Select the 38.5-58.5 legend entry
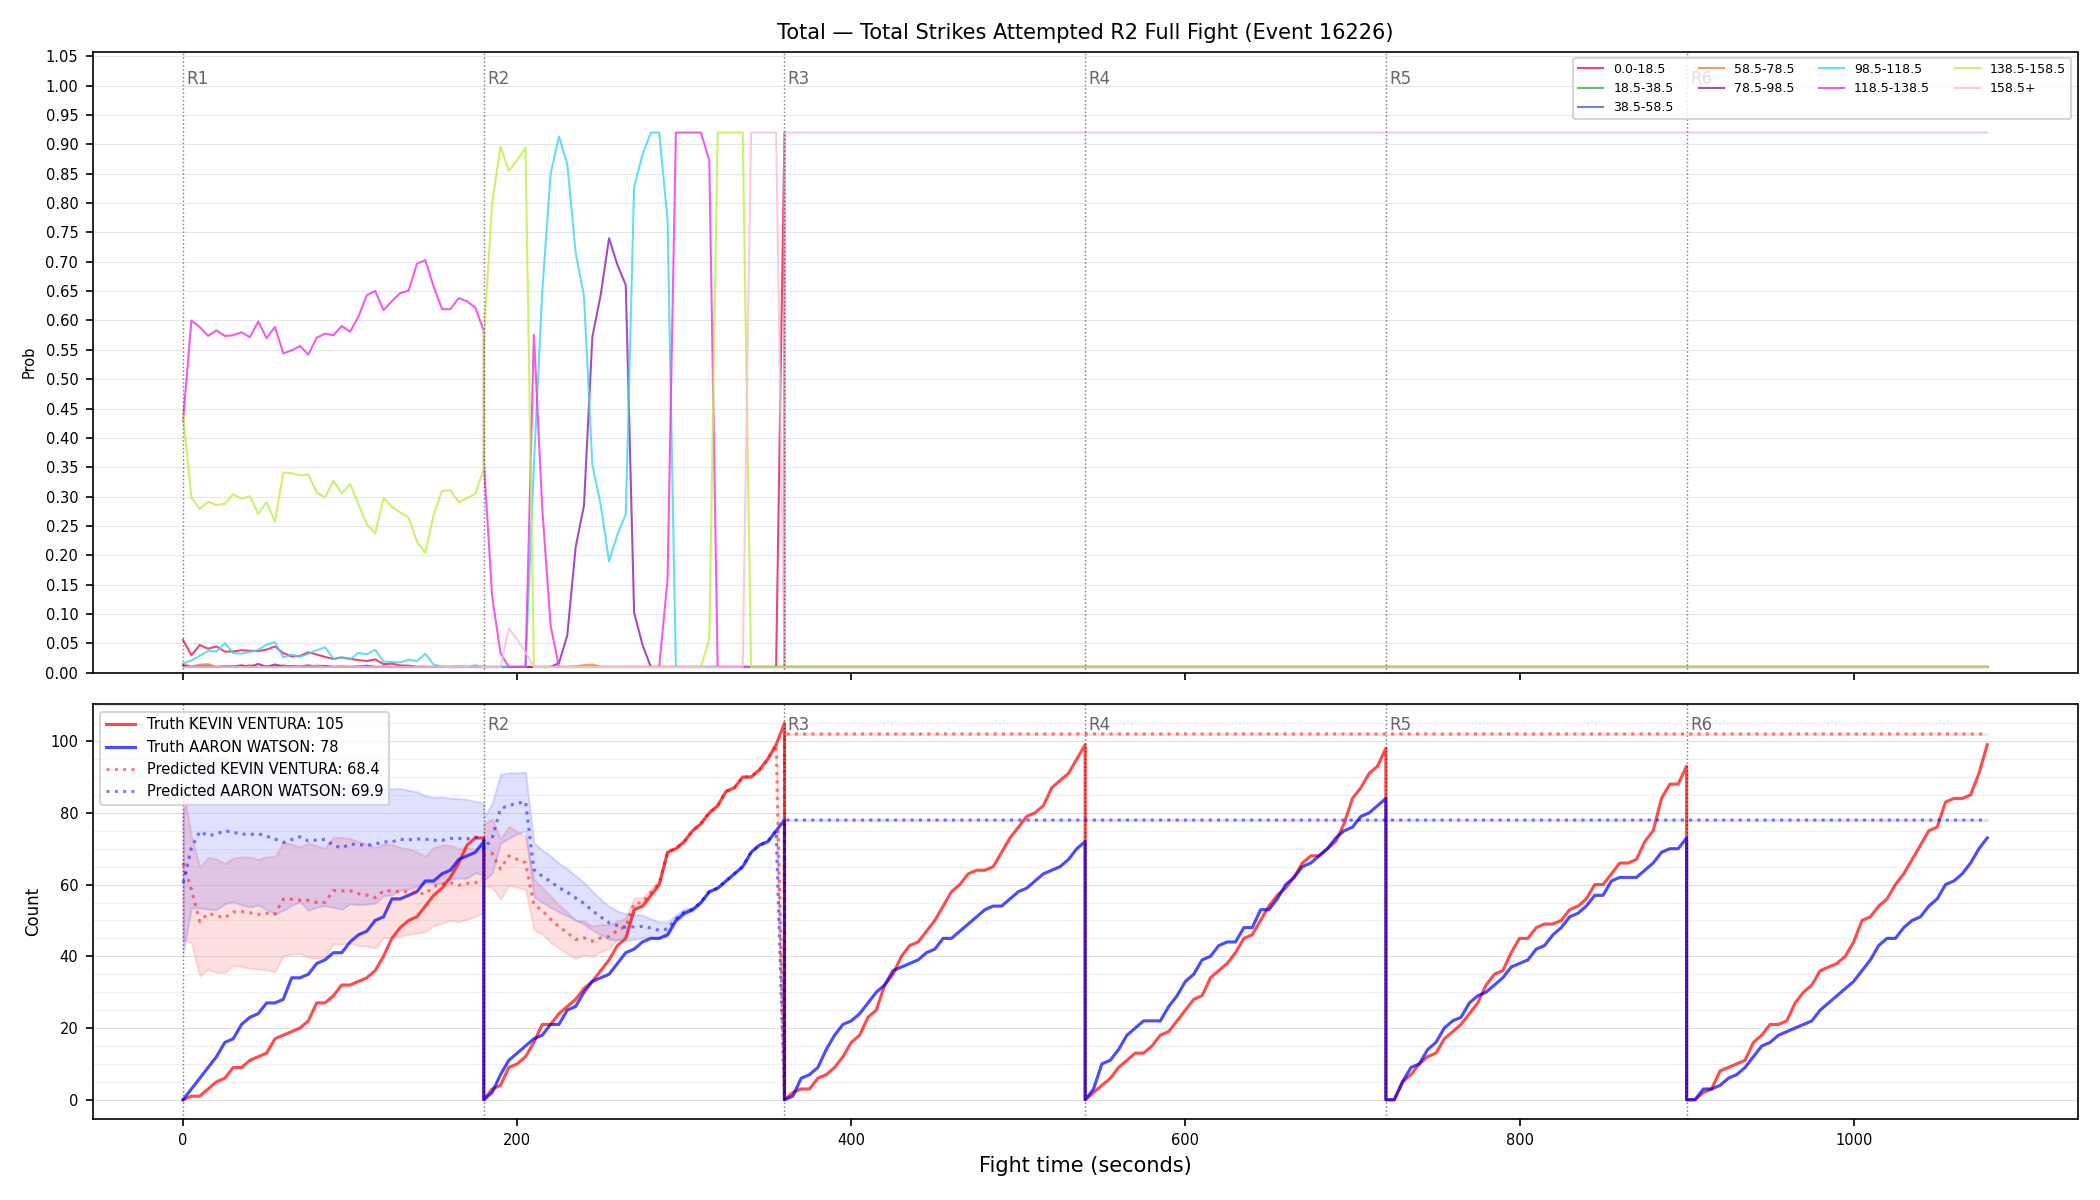The image size is (2100, 1200). [x=1625, y=107]
